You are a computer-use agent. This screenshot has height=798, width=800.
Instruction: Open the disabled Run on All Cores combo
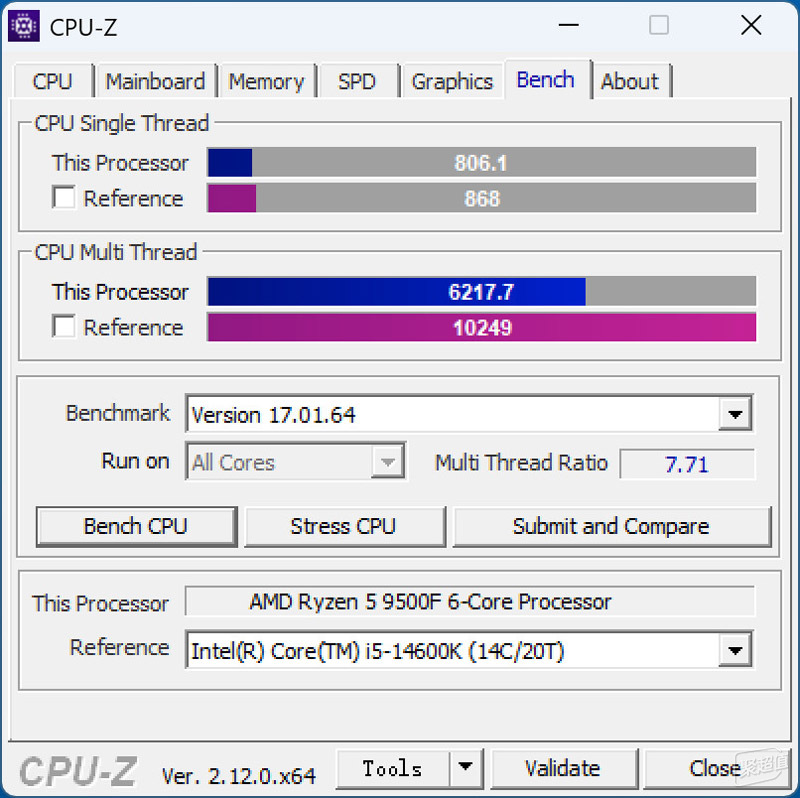[295, 462]
